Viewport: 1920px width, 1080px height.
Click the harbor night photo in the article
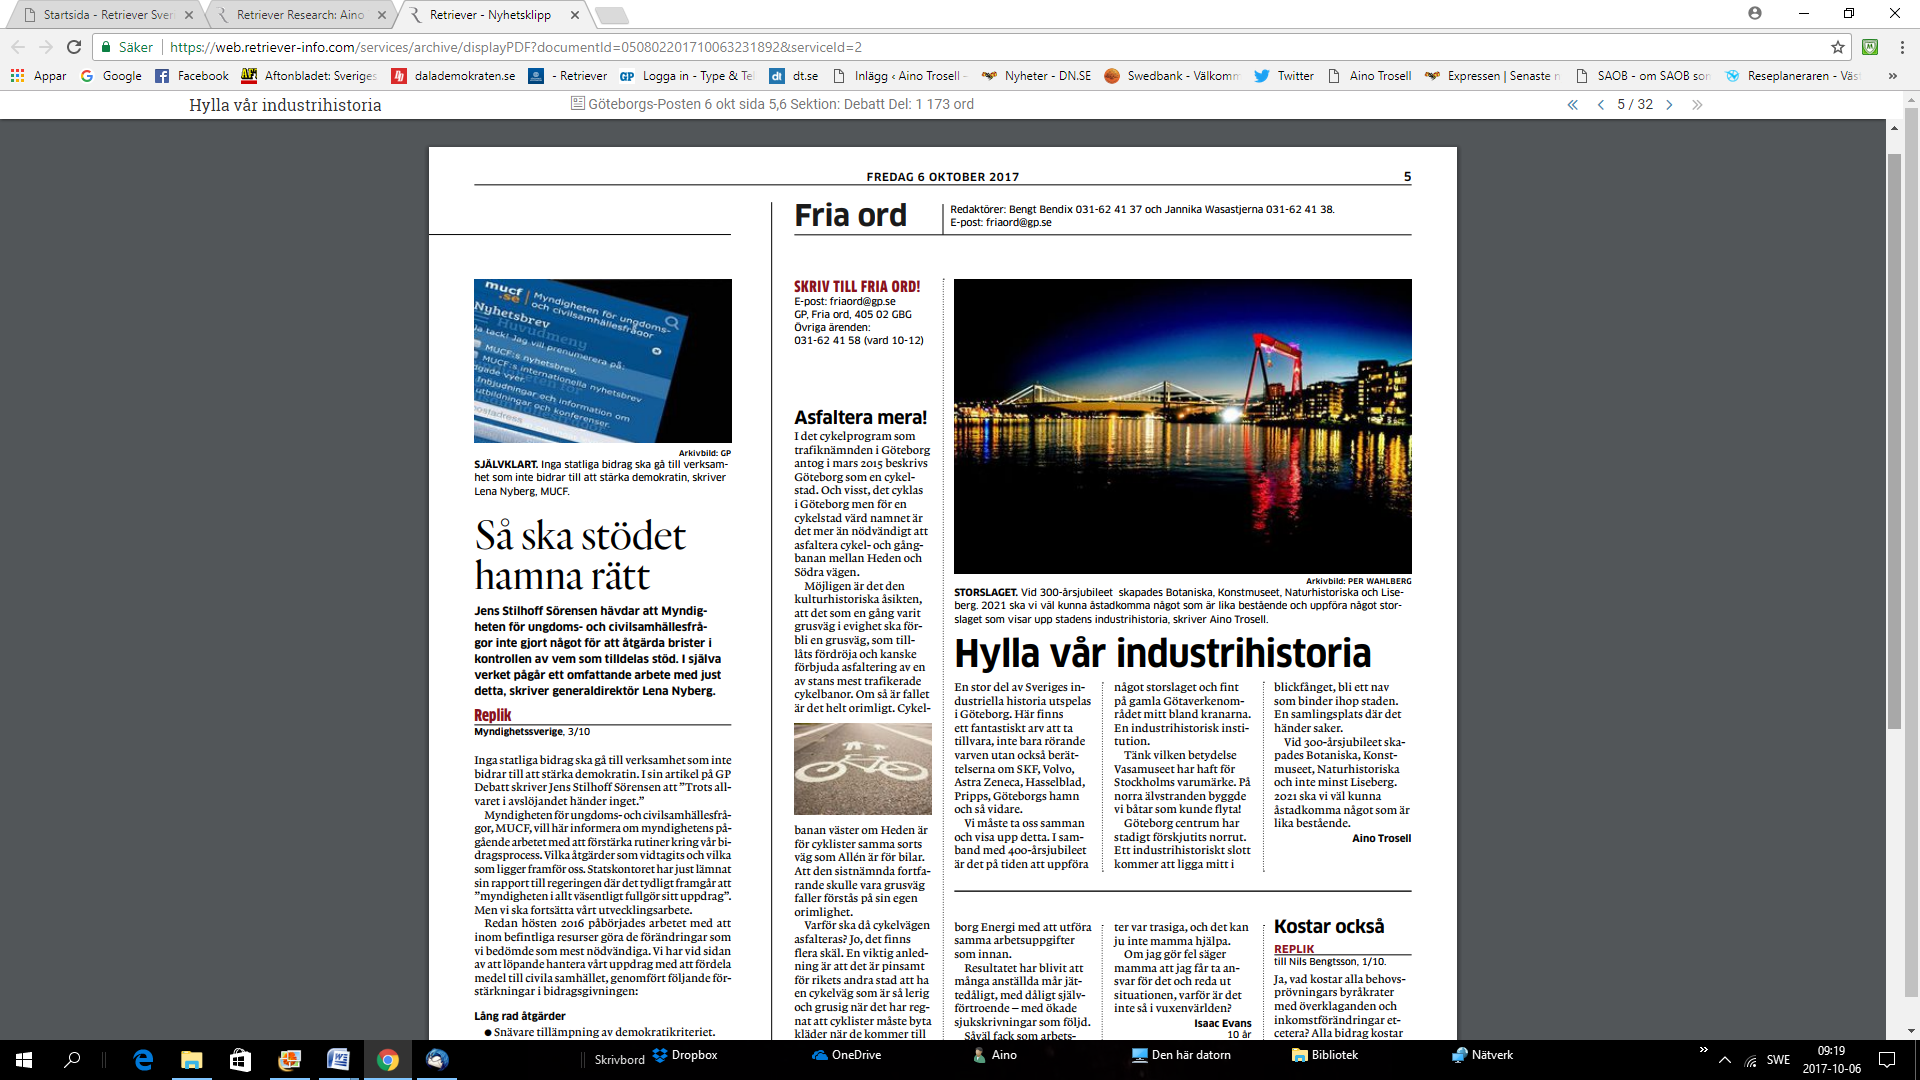point(1182,426)
